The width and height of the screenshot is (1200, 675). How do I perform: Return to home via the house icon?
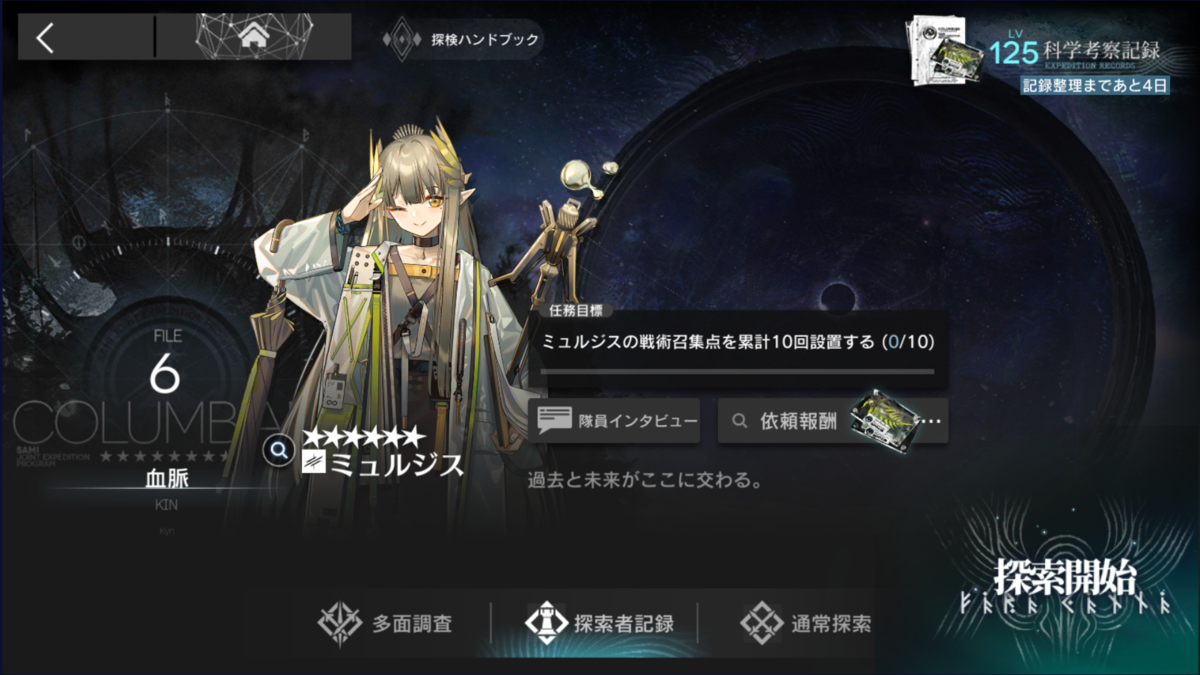256,37
